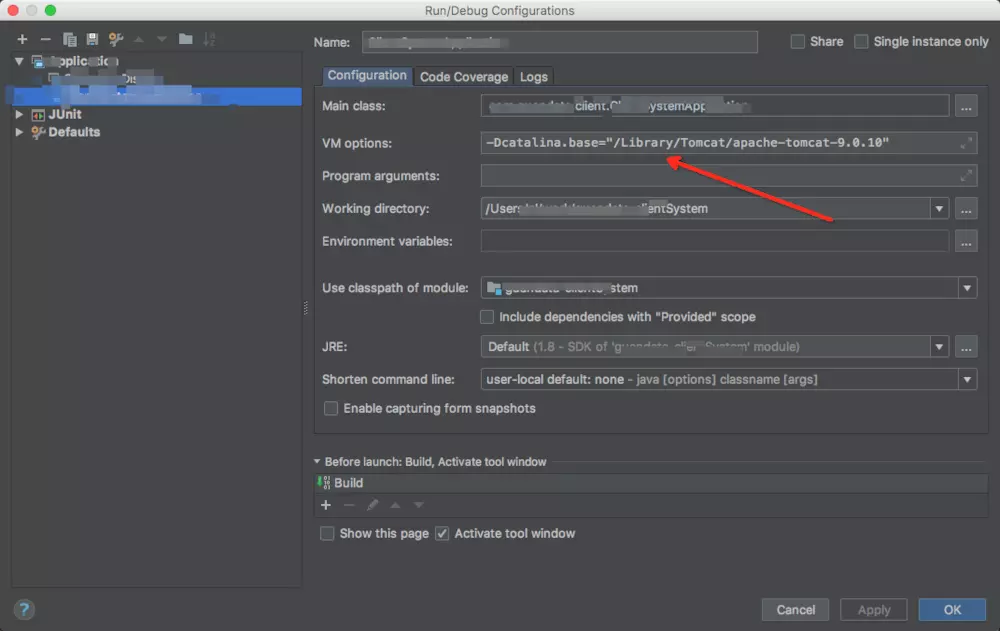1000x631 pixels.
Task: Click the Apply button
Action: point(874,610)
